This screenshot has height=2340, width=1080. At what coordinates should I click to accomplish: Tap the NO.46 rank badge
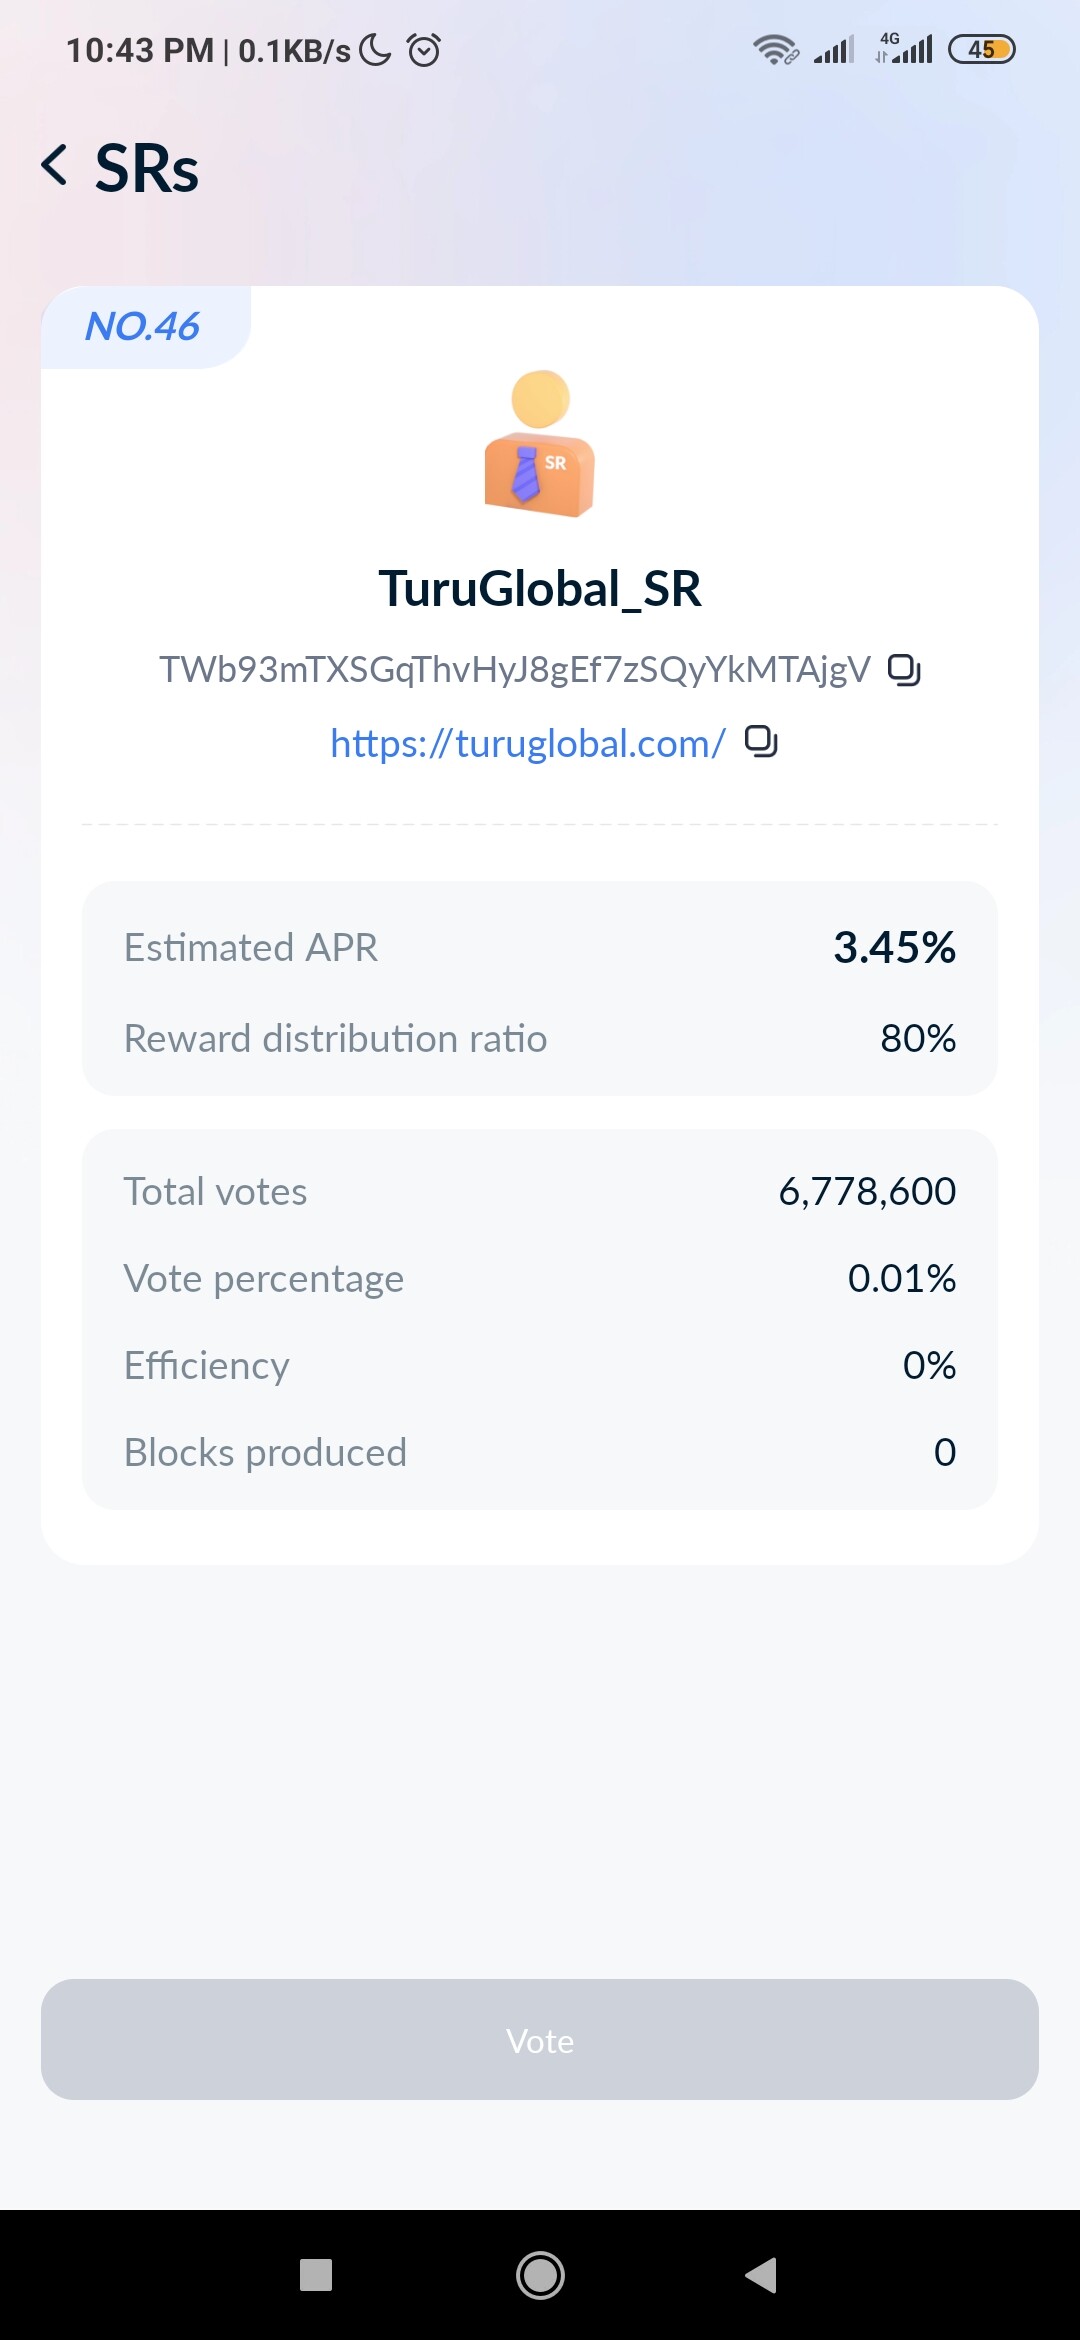coord(145,327)
